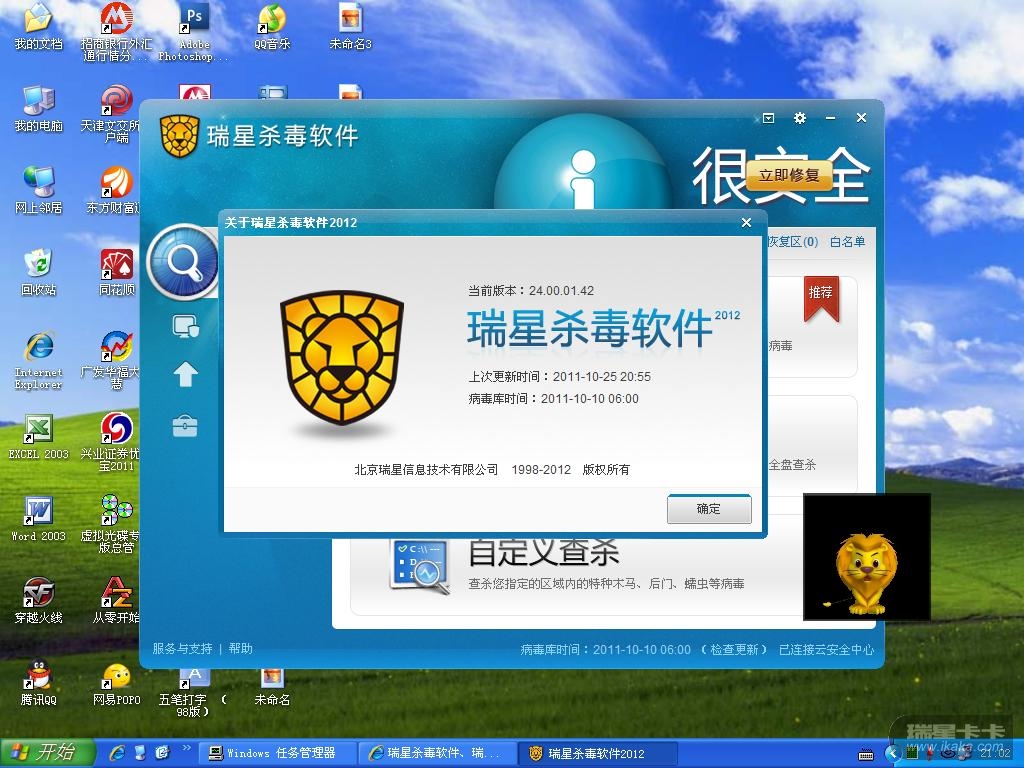Open the upgrade arrow sidebar icon
The width and height of the screenshot is (1024, 768).
click(x=185, y=375)
